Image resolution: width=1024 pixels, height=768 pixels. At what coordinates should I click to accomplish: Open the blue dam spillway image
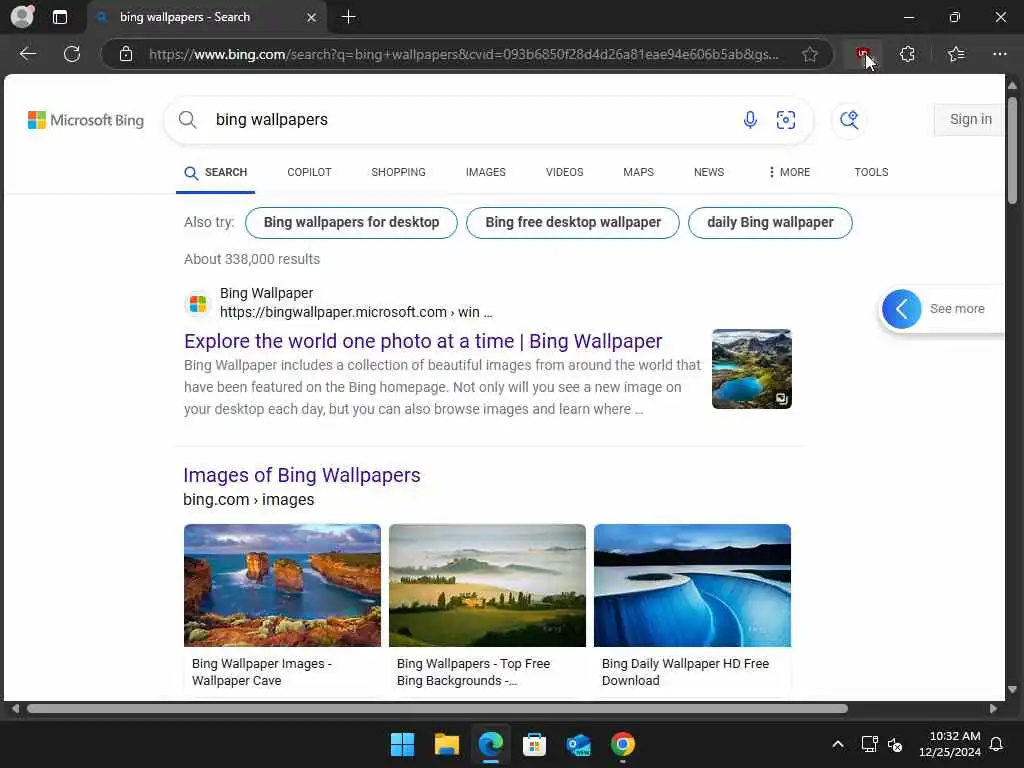(692, 585)
